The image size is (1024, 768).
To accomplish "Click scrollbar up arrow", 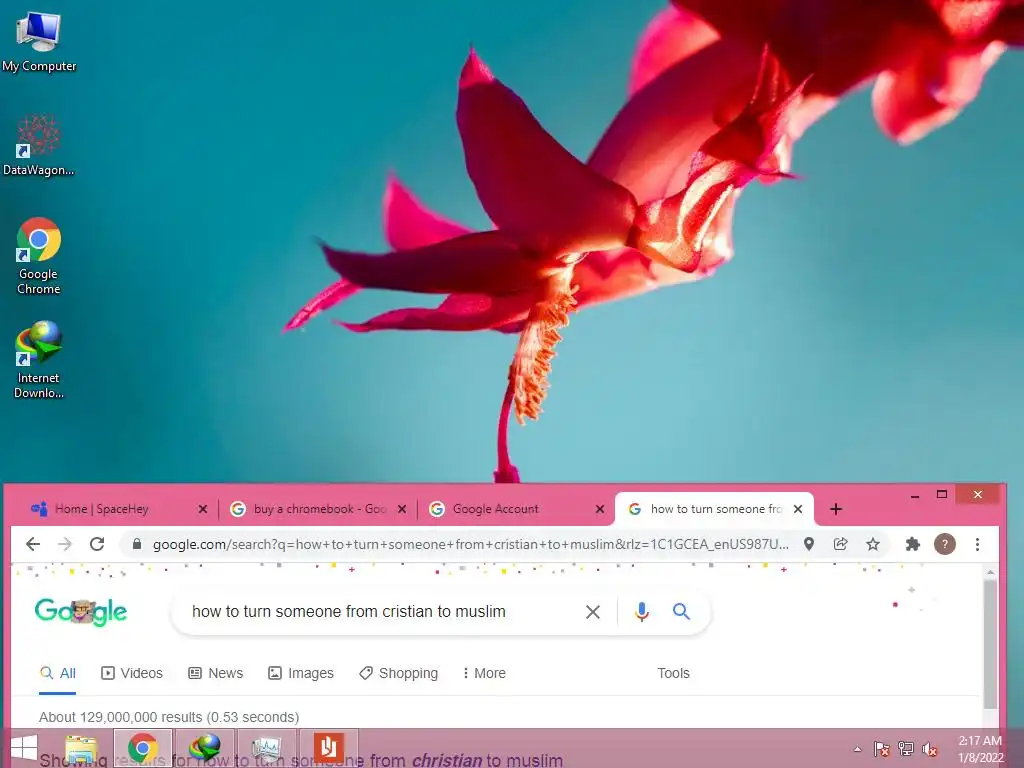I will click(990, 572).
